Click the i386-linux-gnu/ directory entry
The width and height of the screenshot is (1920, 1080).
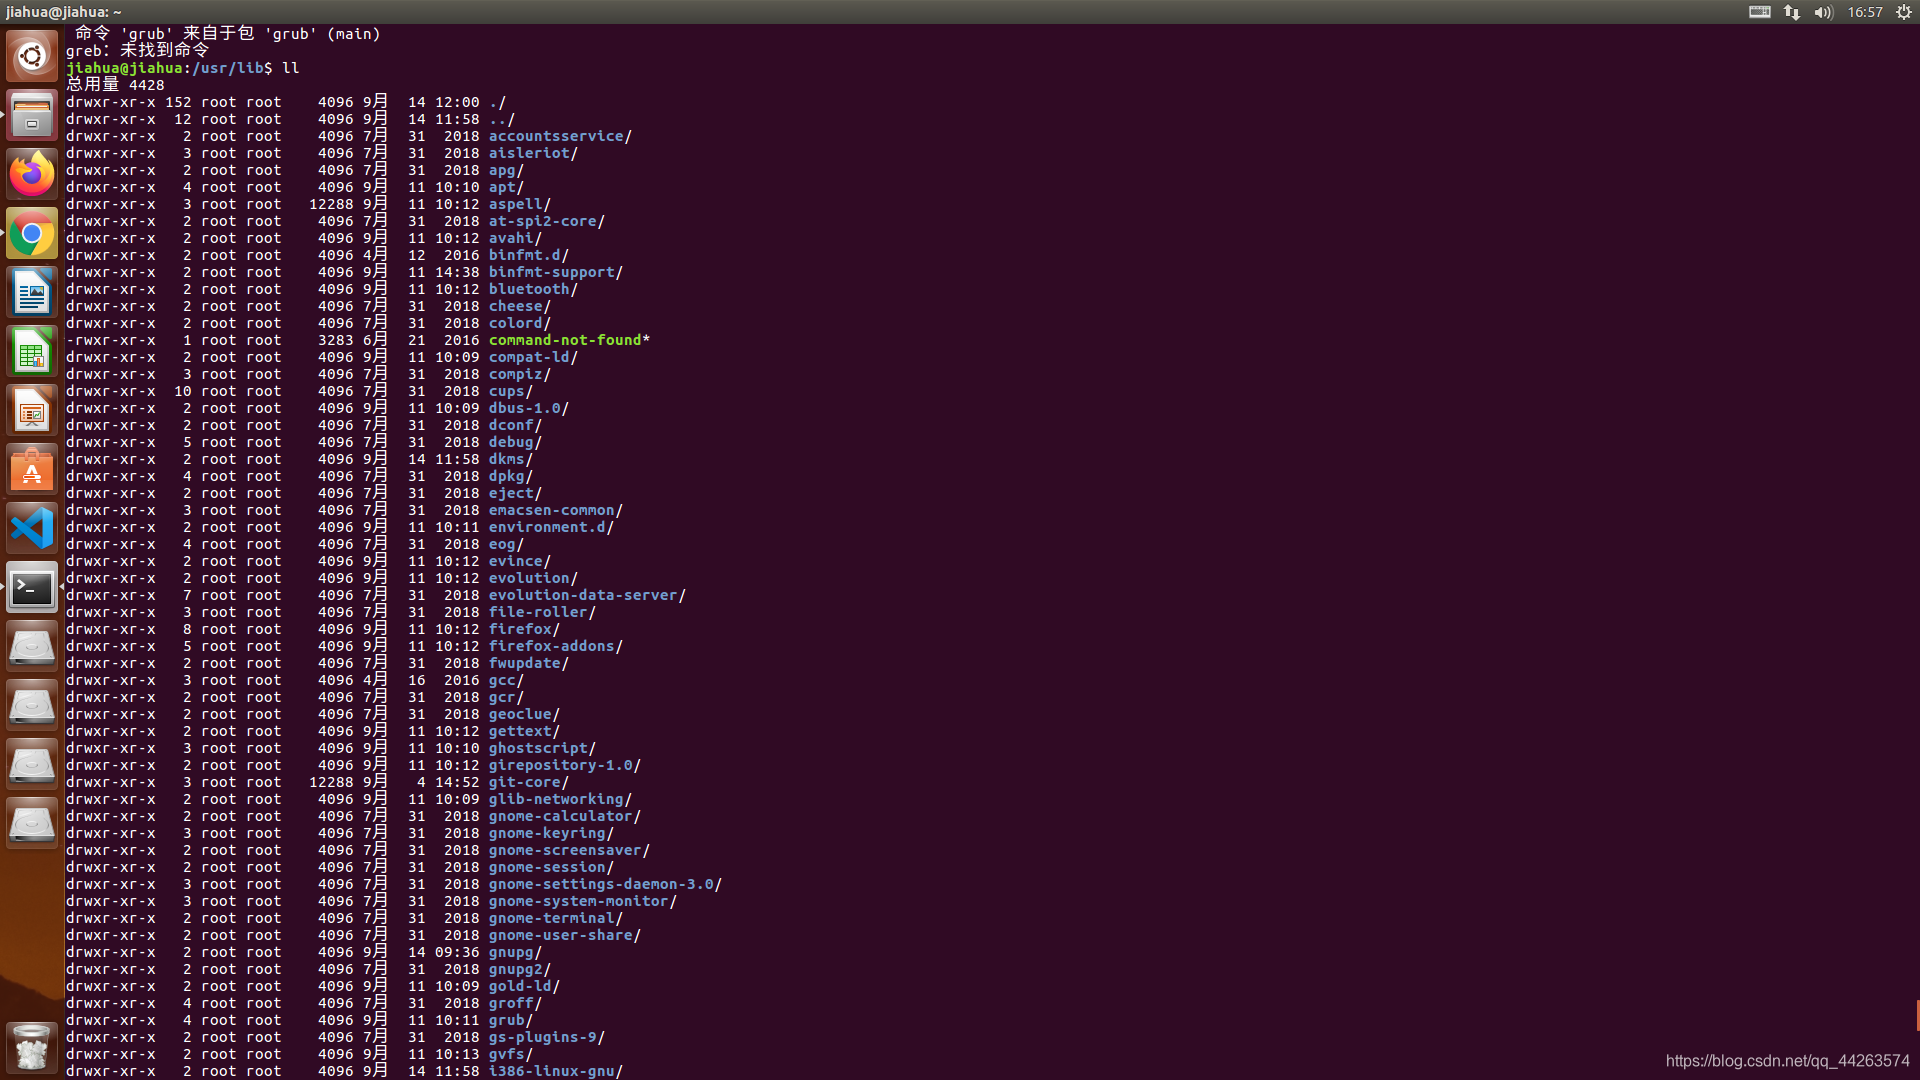556,1071
